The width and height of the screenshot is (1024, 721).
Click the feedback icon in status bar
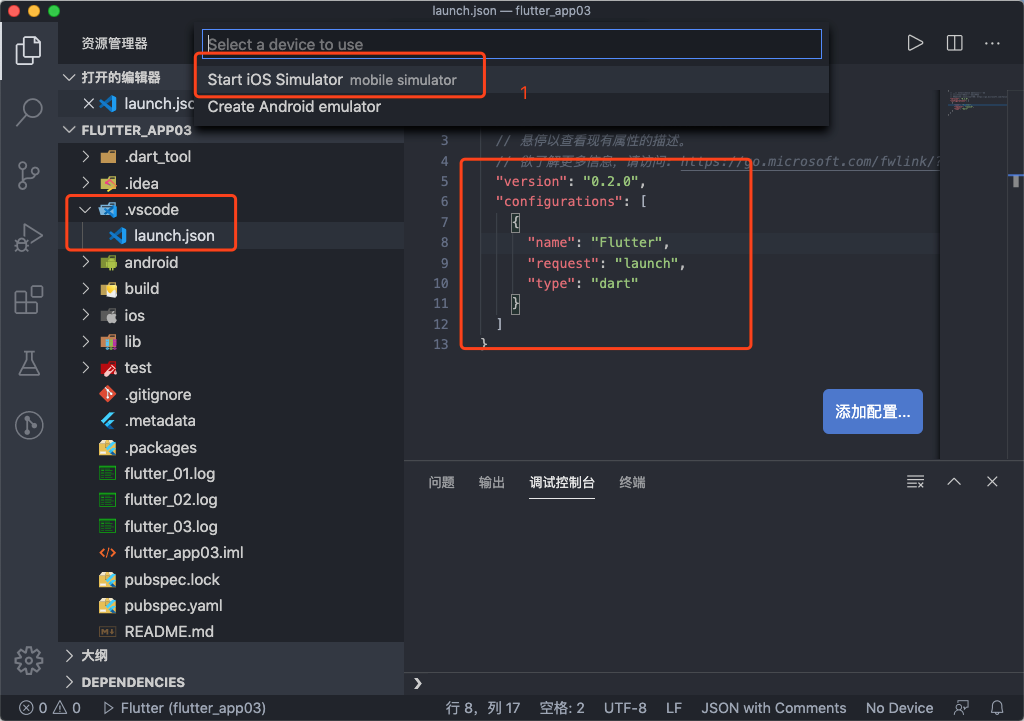[961, 708]
